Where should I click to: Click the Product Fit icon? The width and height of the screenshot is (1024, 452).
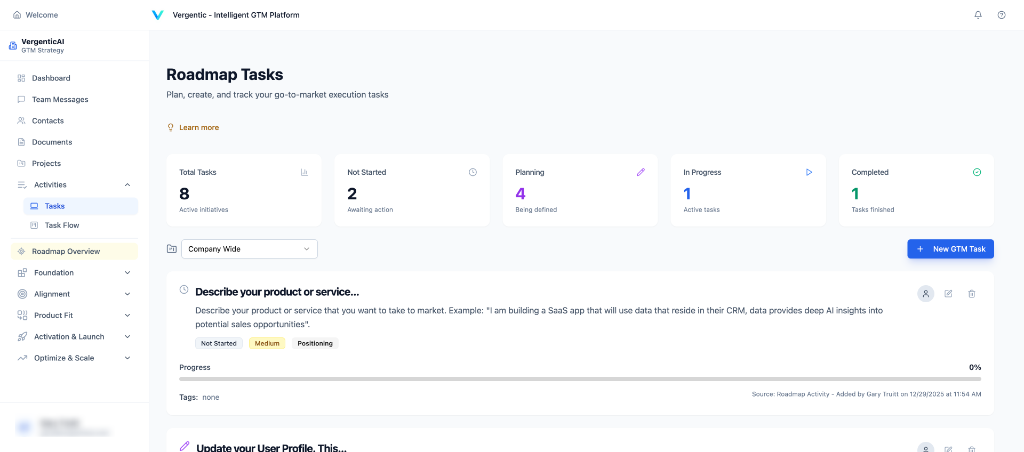22,315
